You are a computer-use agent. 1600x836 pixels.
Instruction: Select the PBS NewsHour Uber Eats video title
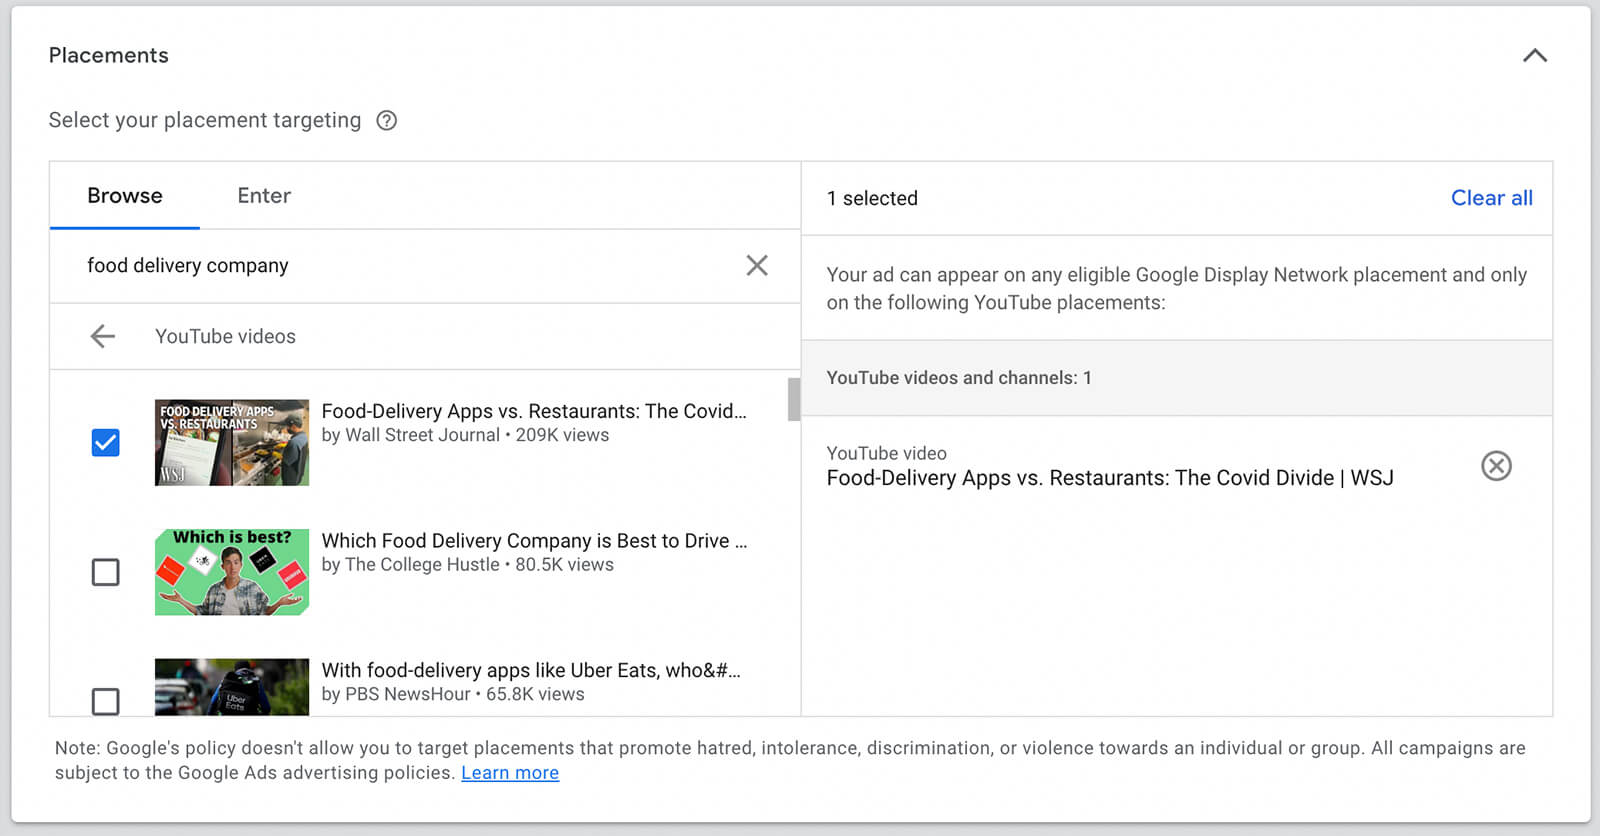531,671
